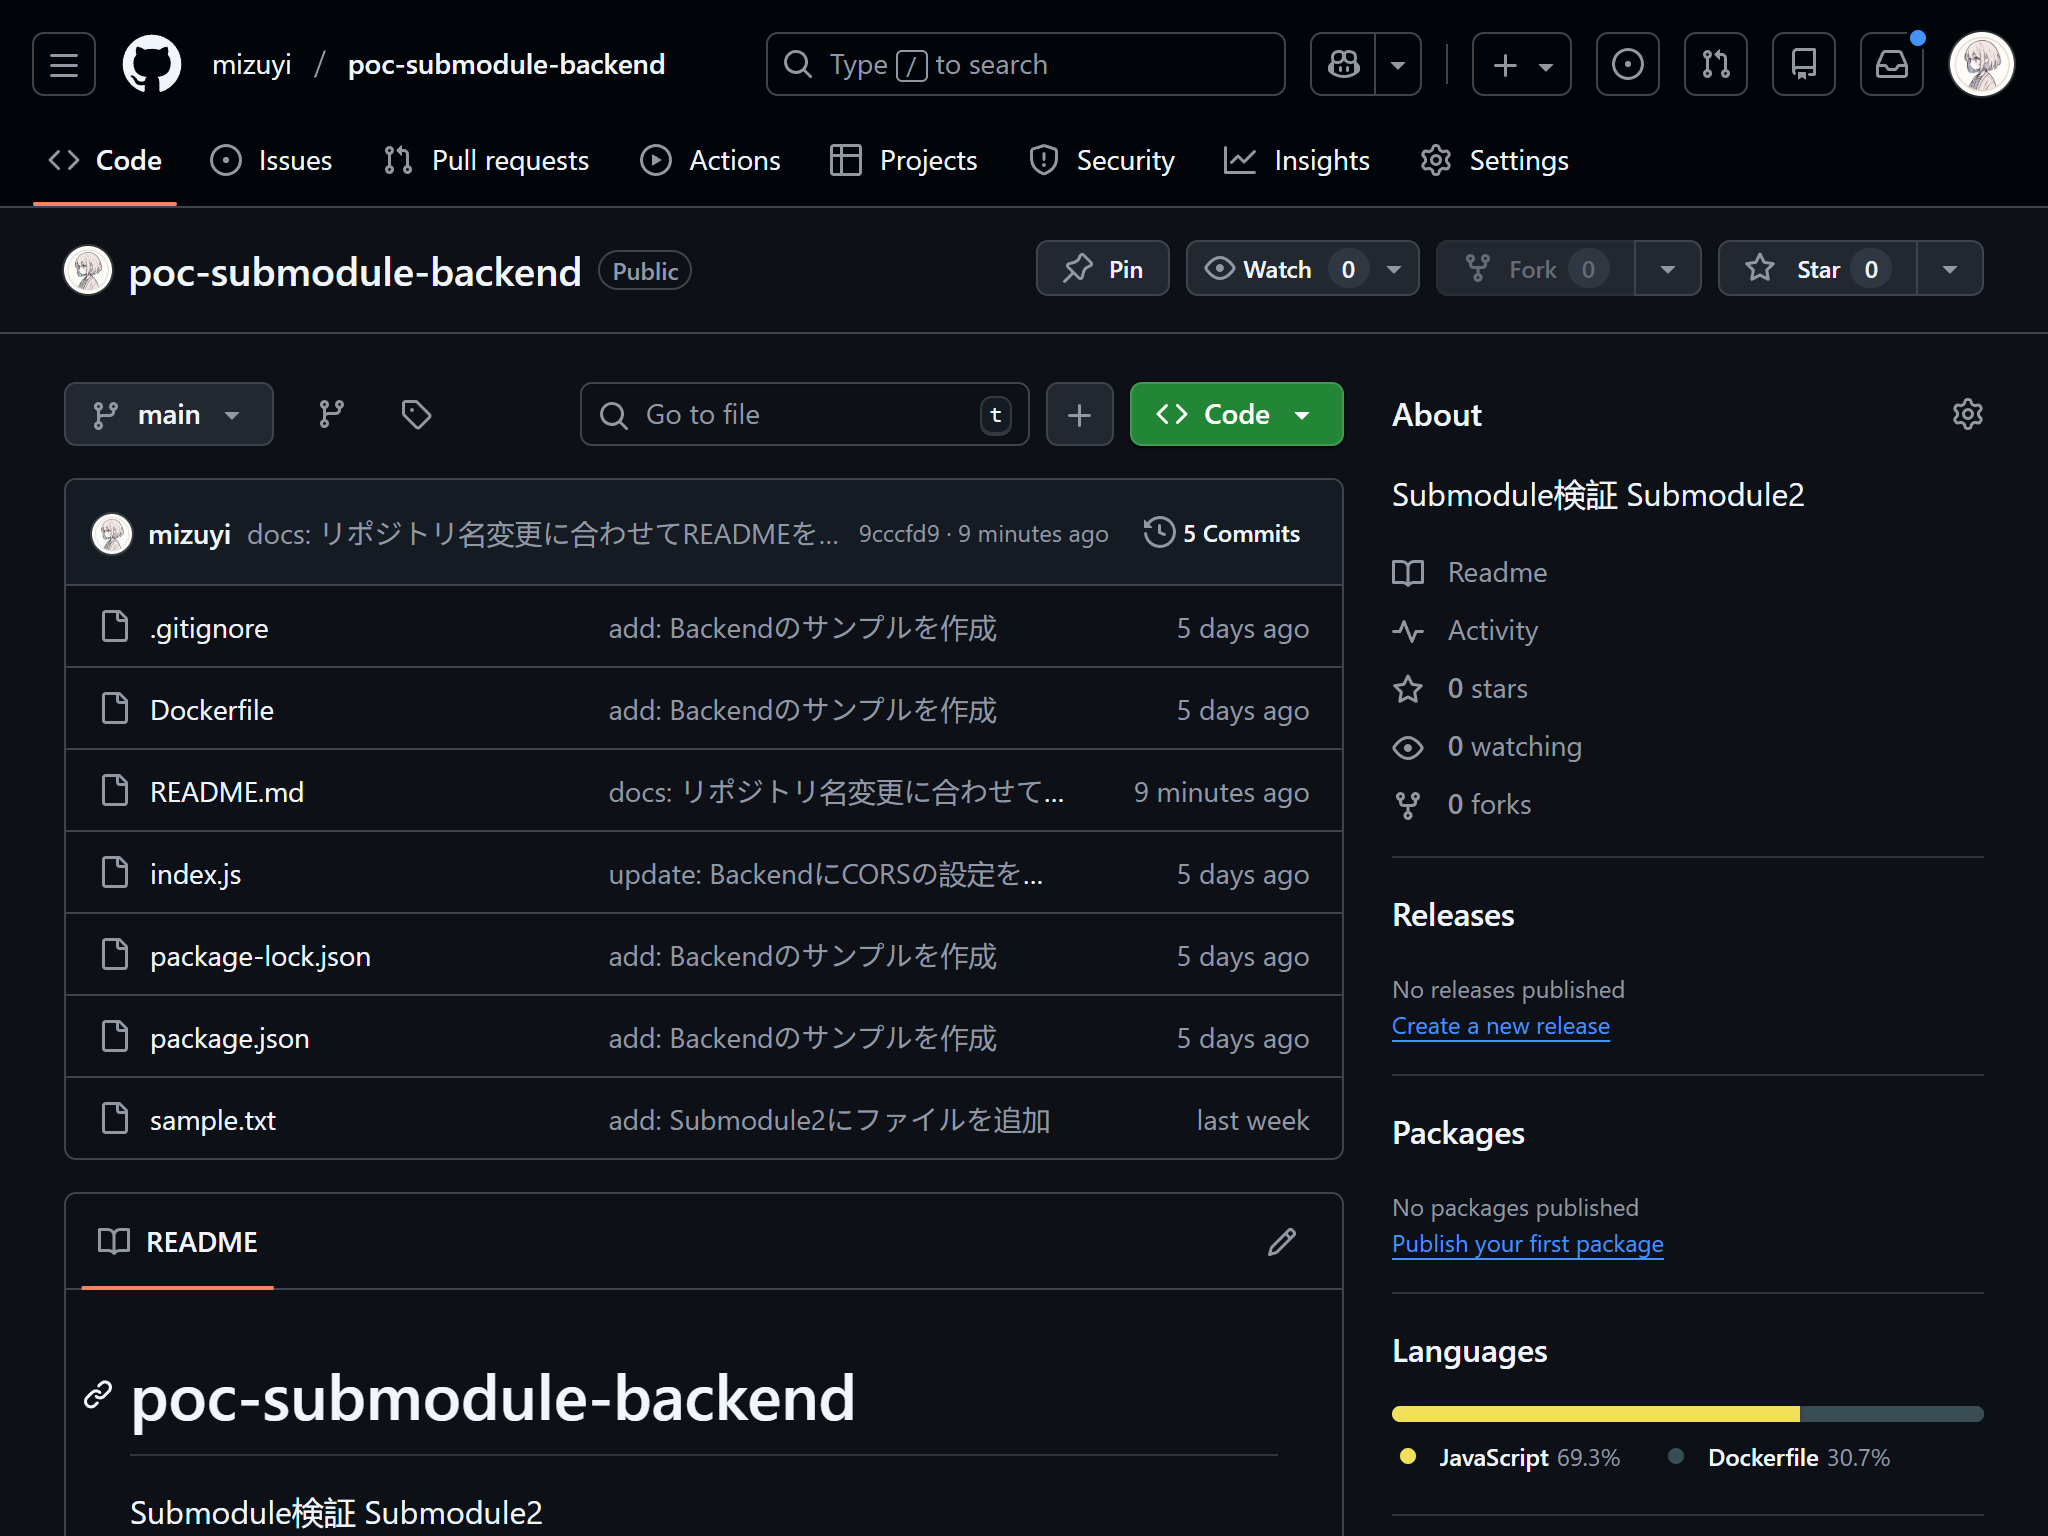This screenshot has height=1536, width=2048.
Task: Switch to the Actions tab
Action: coord(710,160)
